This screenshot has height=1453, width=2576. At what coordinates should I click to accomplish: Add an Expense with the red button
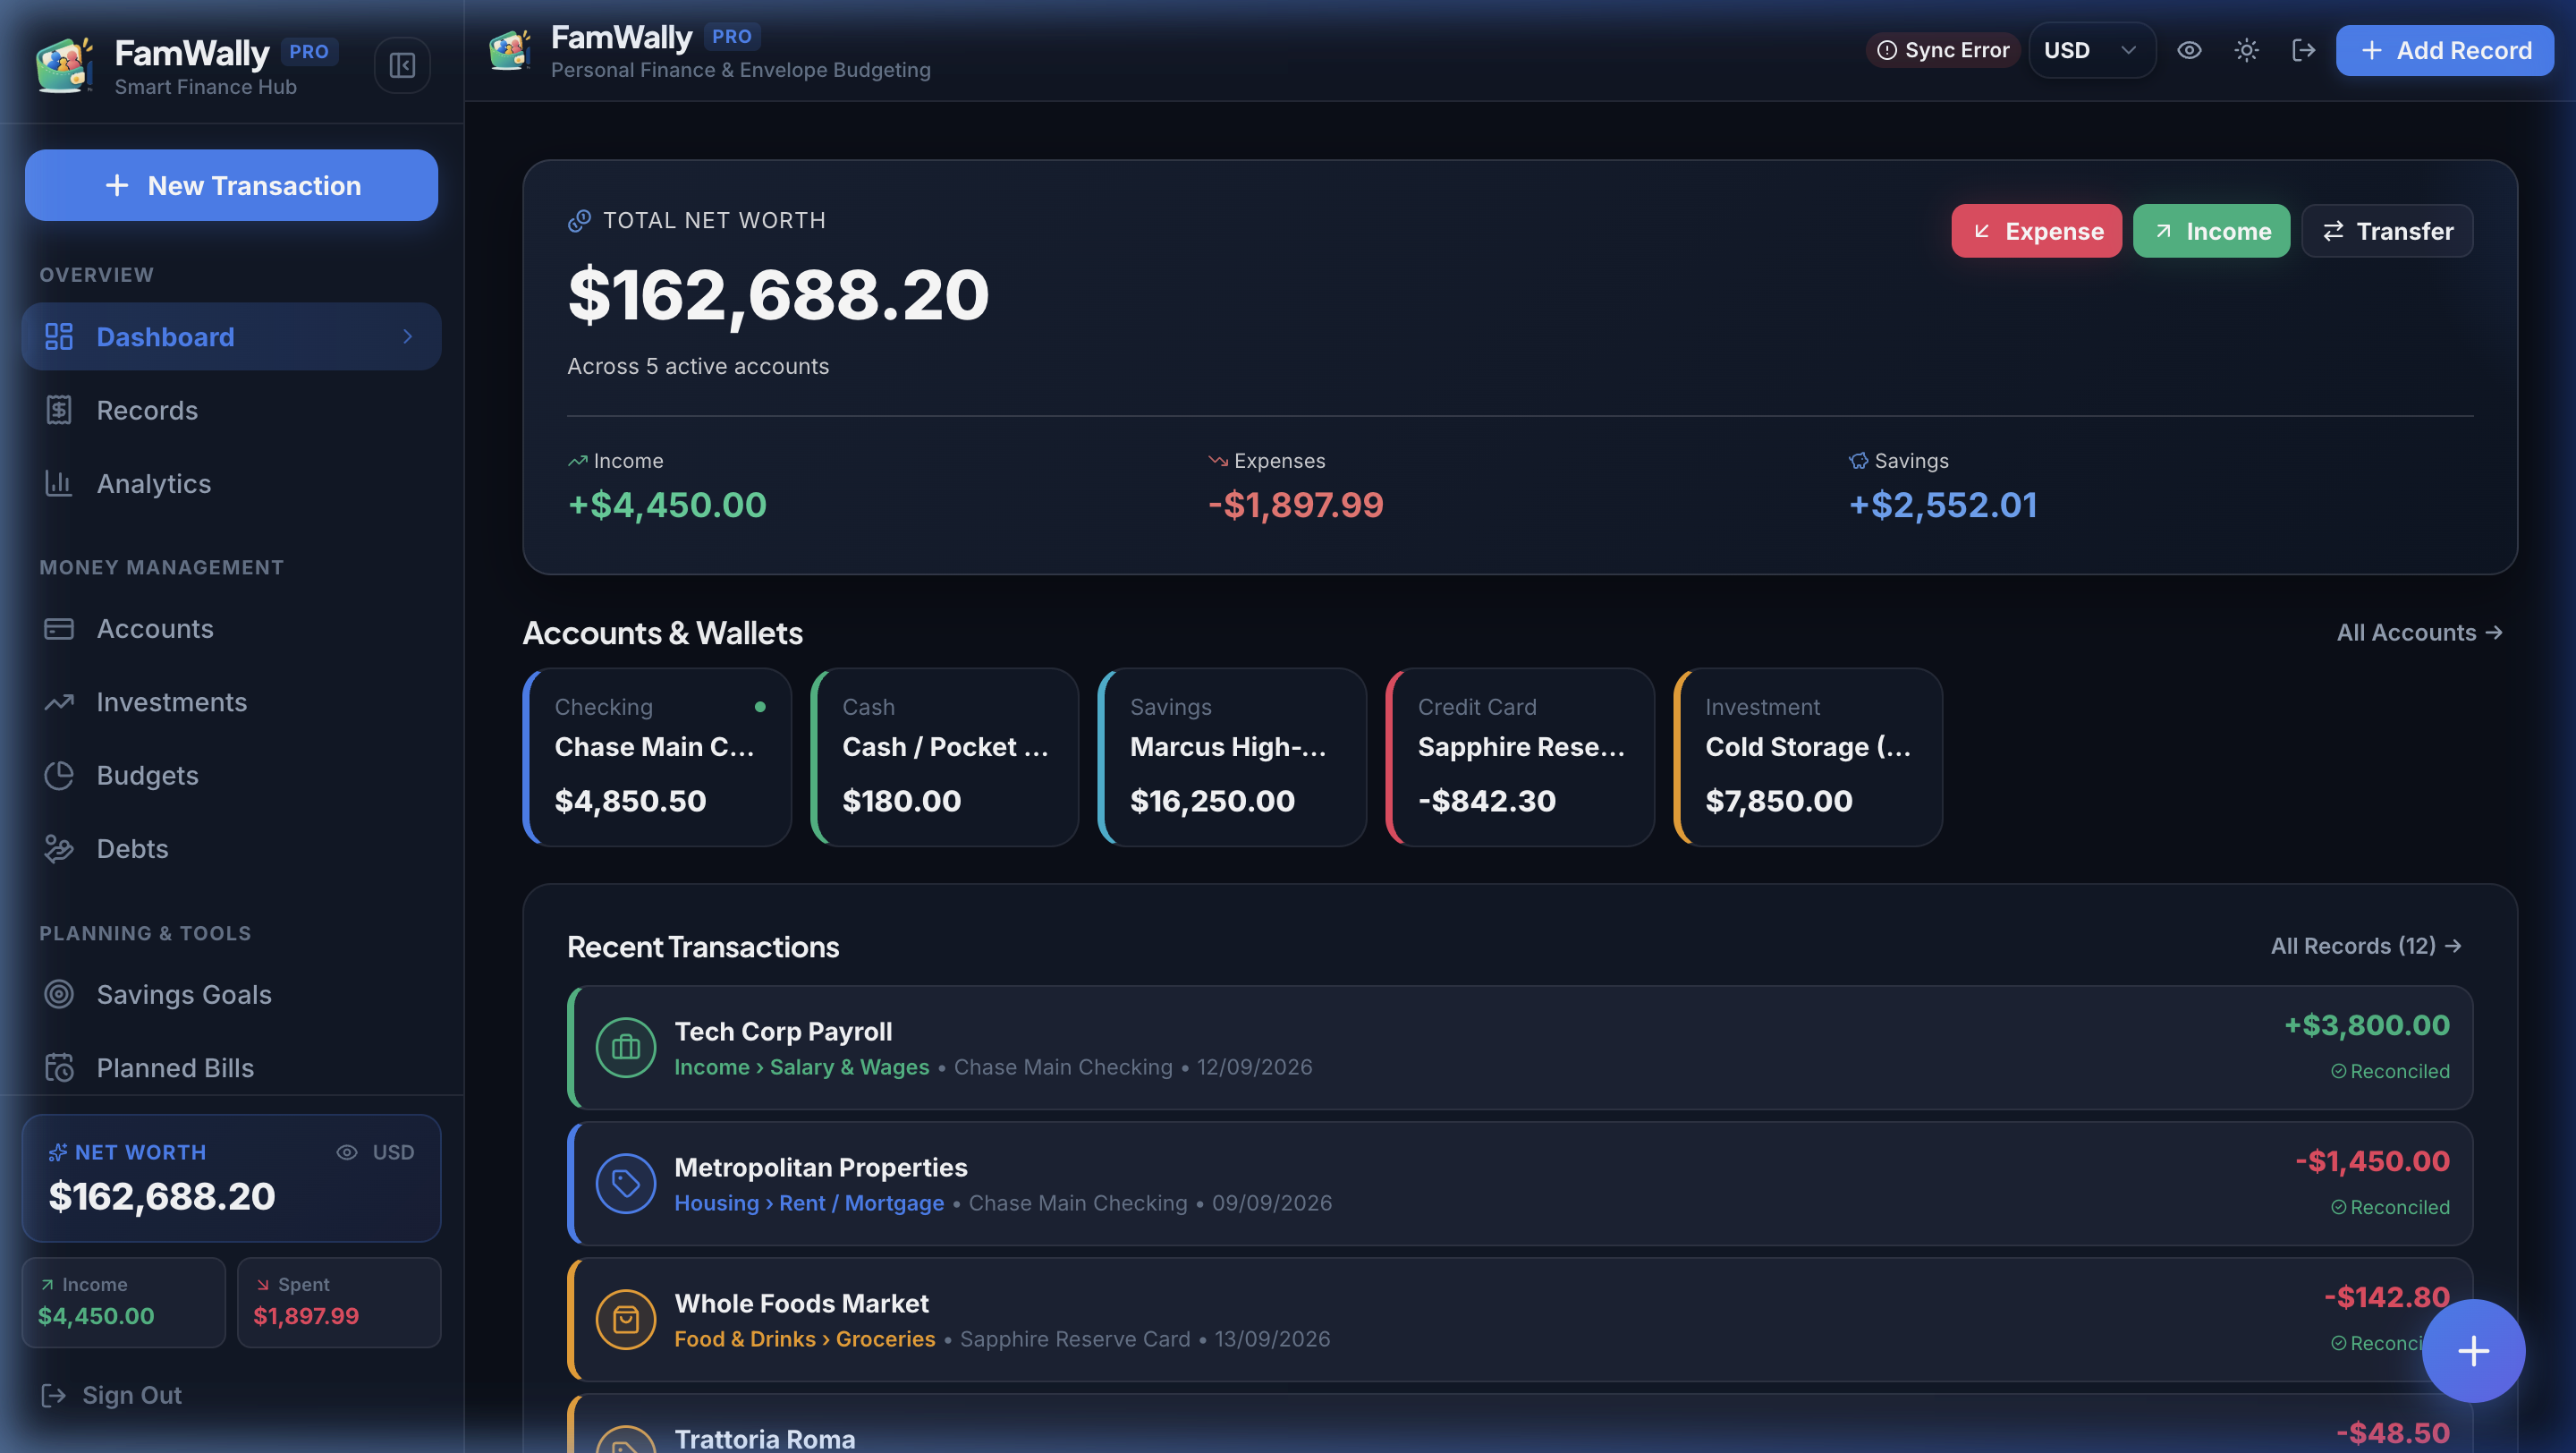(x=2036, y=231)
